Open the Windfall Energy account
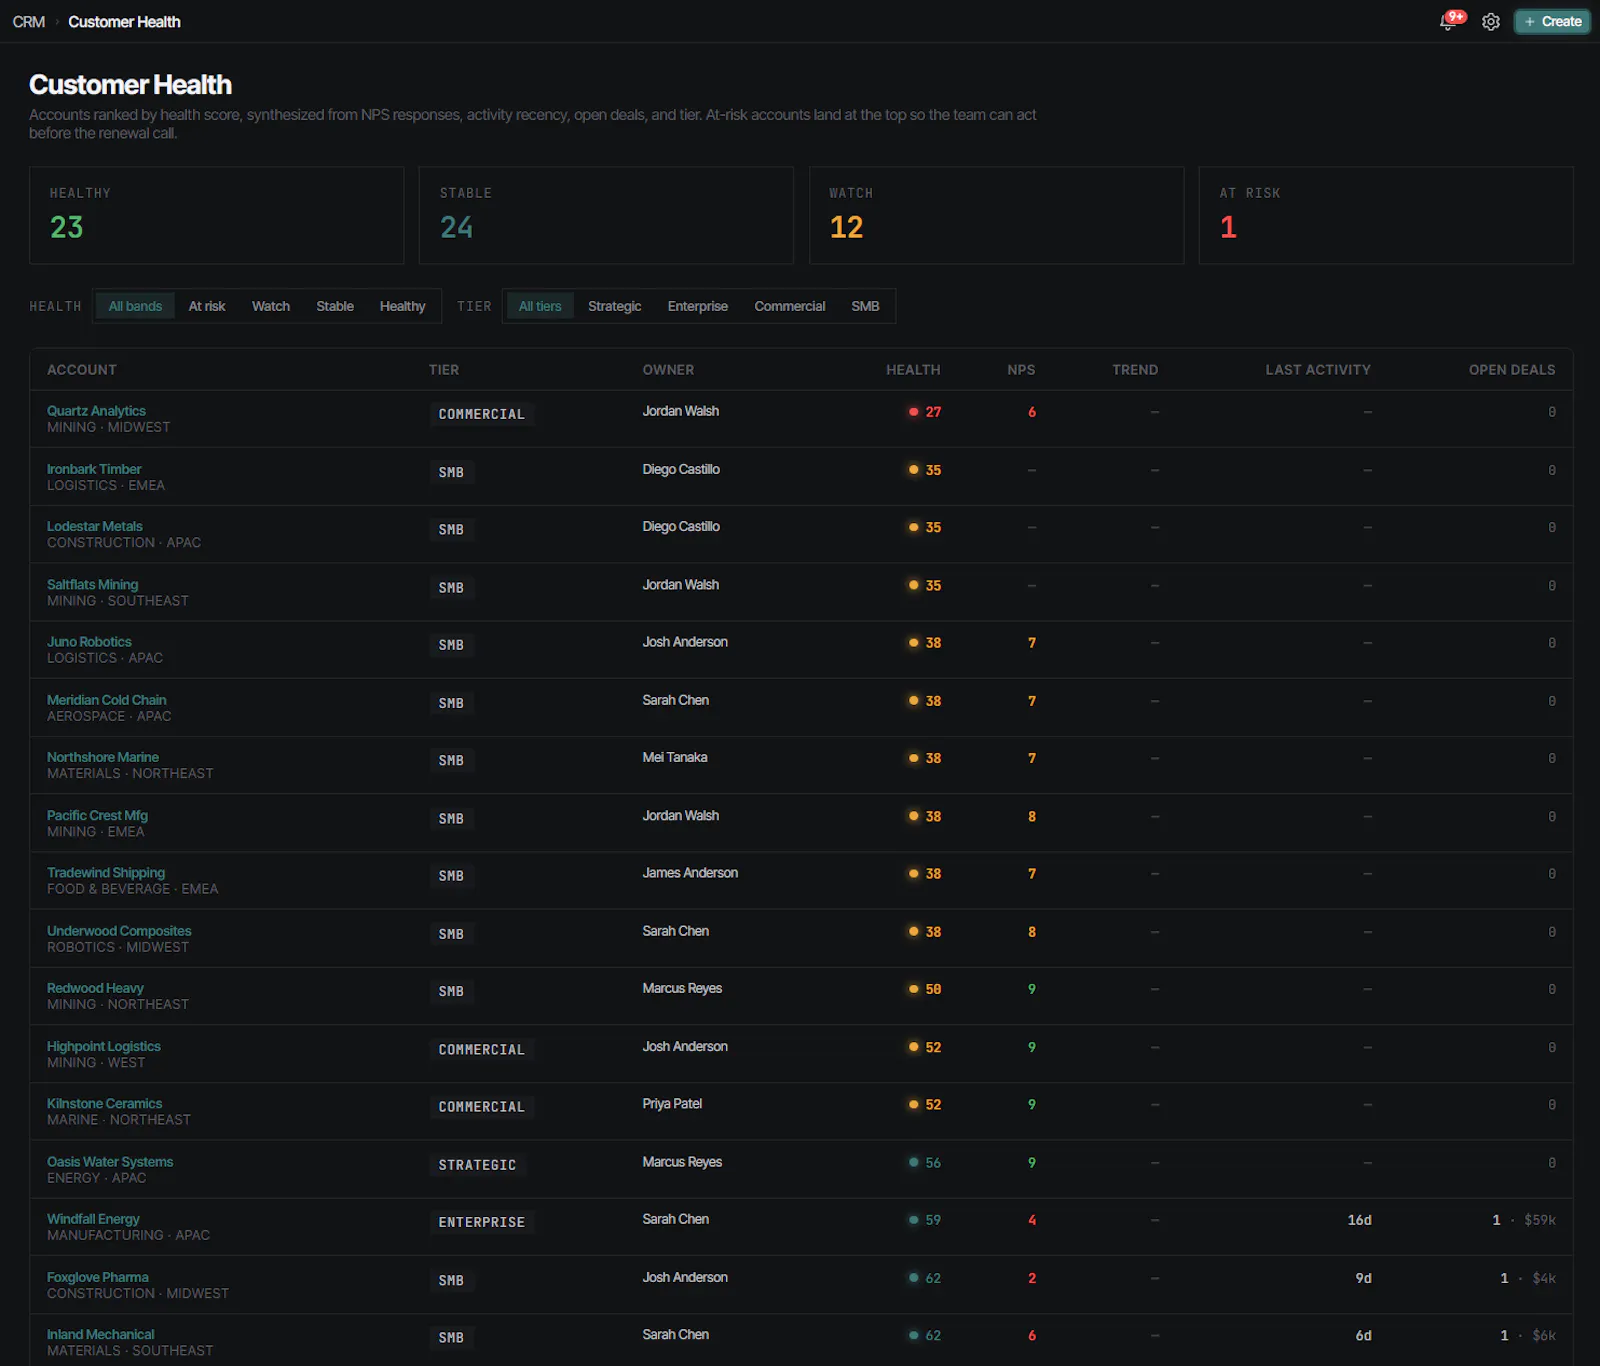The width and height of the screenshot is (1600, 1366). point(93,1219)
